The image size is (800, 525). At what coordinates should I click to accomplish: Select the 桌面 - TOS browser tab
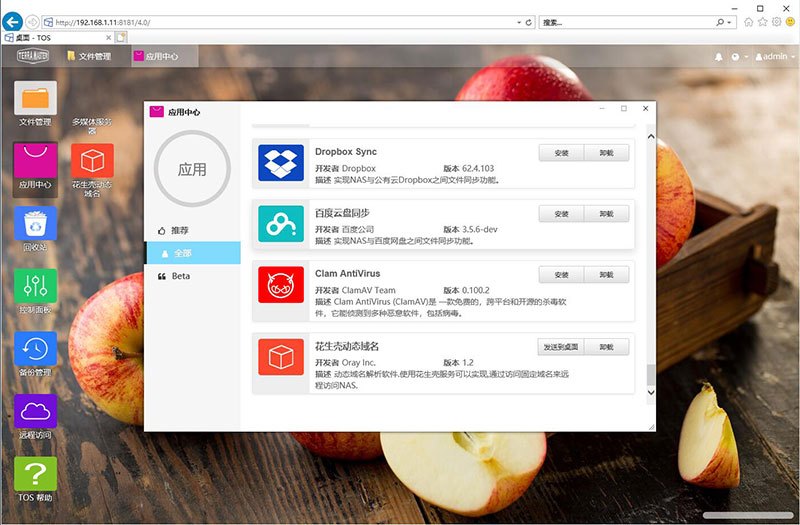click(57, 38)
